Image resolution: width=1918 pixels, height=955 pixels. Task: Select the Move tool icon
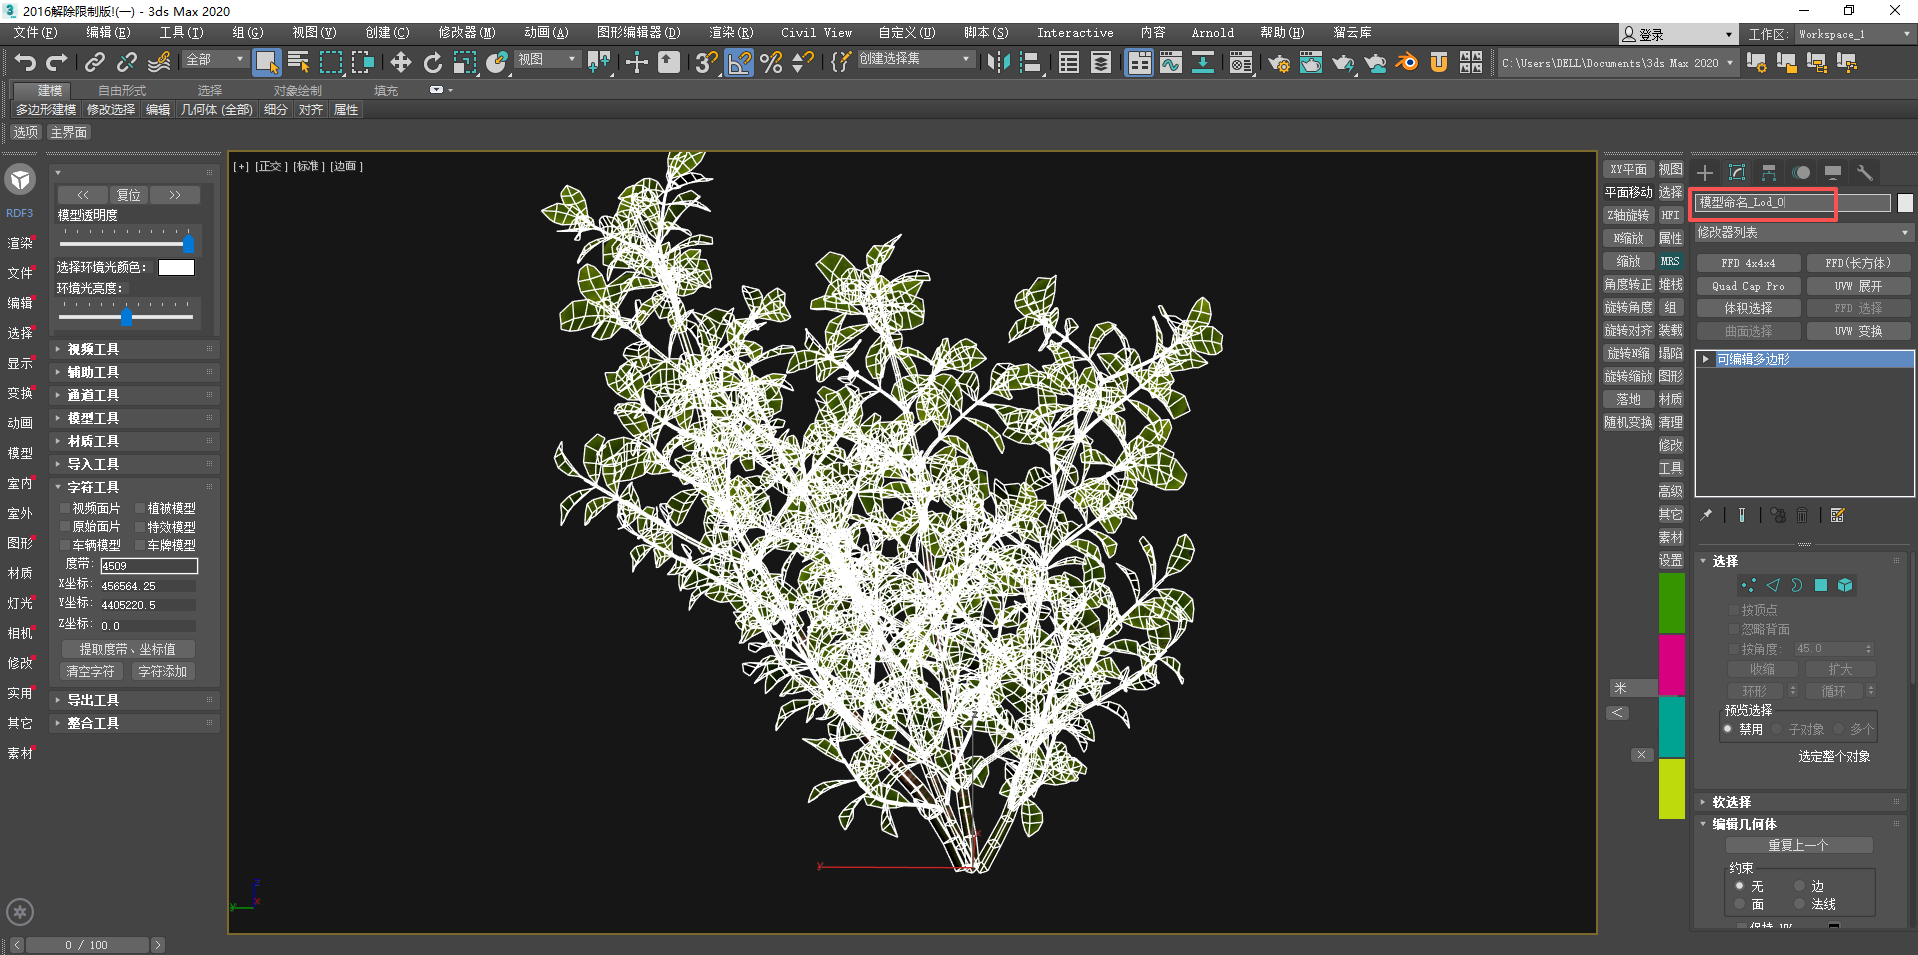pyautogui.click(x=400, y=63)
